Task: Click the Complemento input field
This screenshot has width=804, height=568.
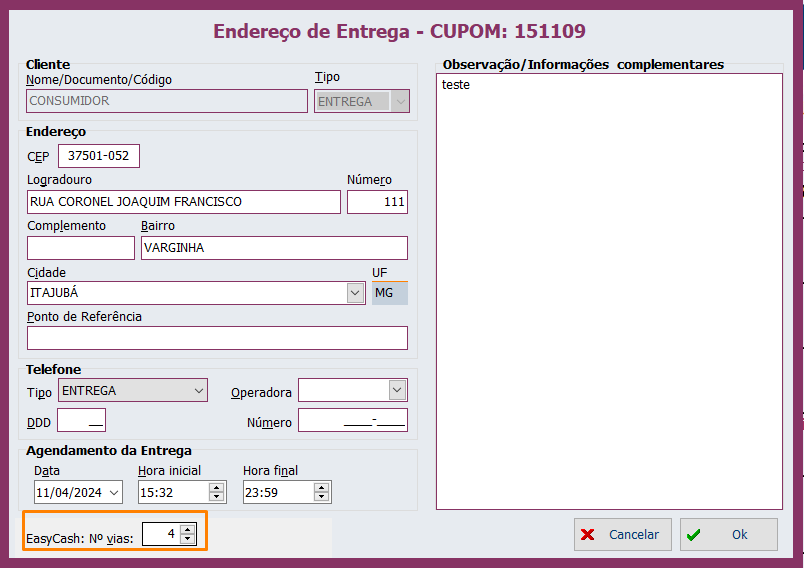Action: [80, 248]
